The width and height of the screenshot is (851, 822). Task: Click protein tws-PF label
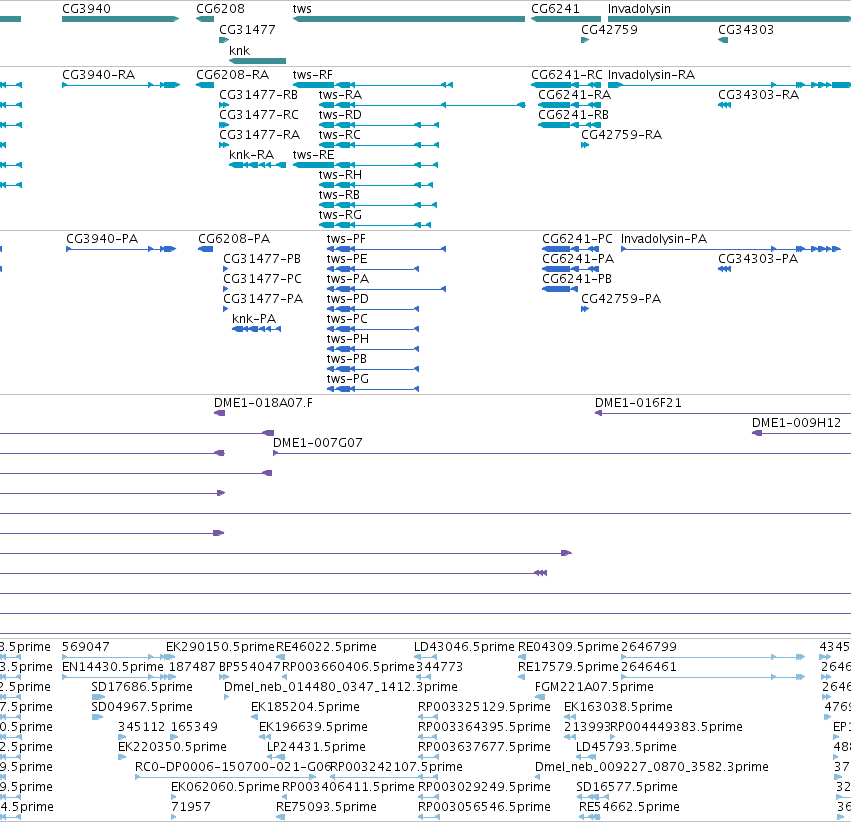(346, 239)
